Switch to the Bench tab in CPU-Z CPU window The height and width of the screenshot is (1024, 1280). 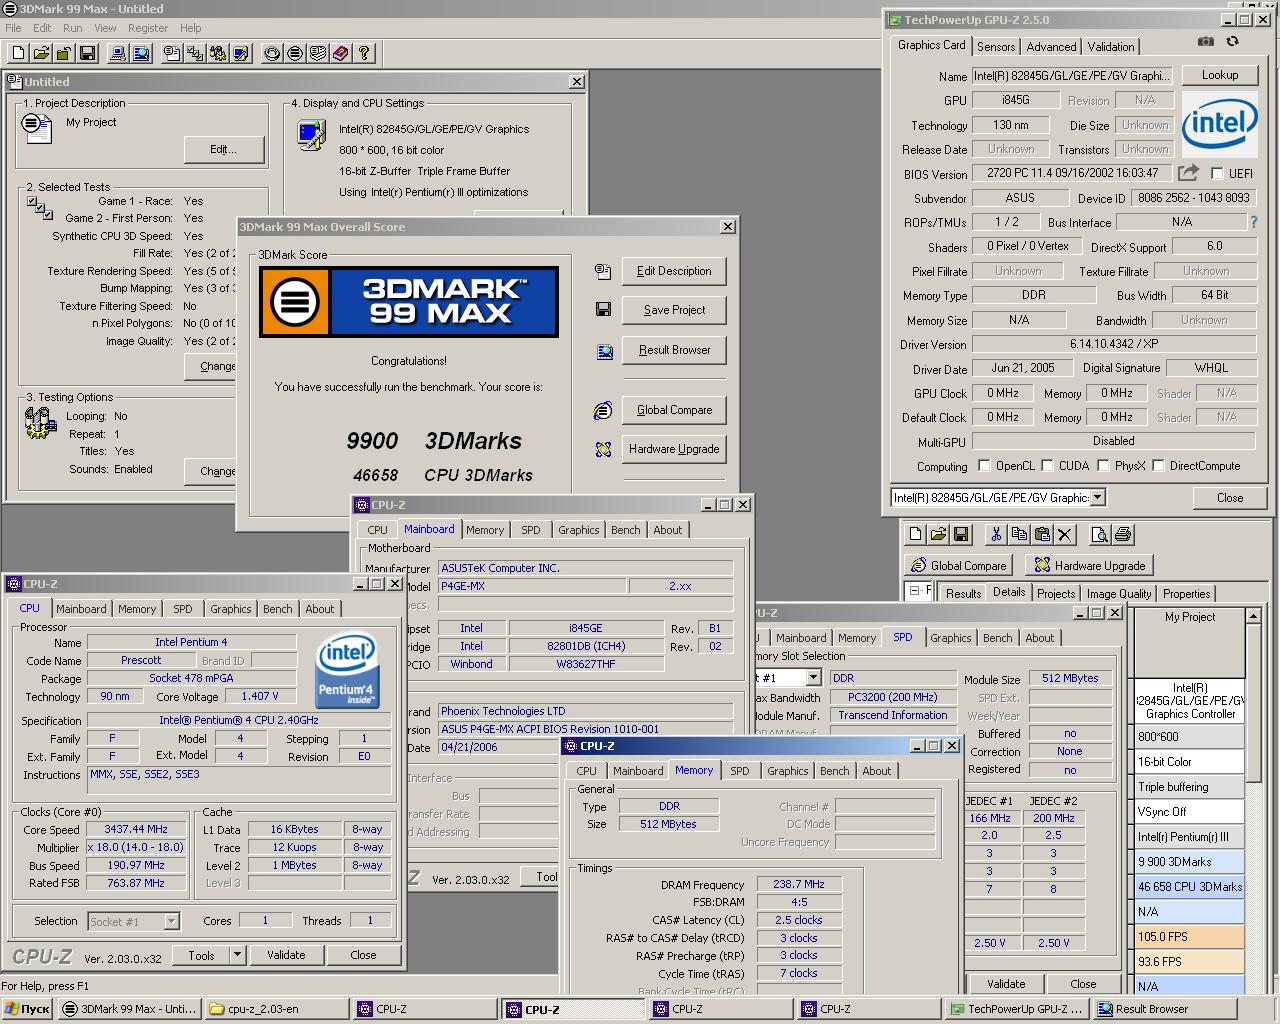(277, 609)
